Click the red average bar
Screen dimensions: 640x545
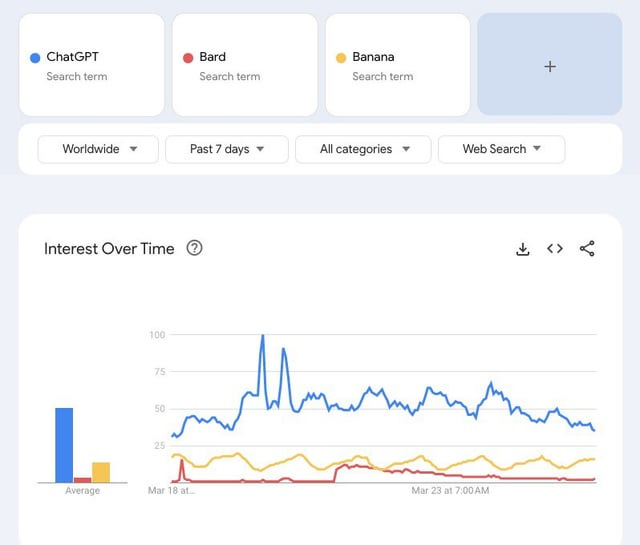[82, 480]
